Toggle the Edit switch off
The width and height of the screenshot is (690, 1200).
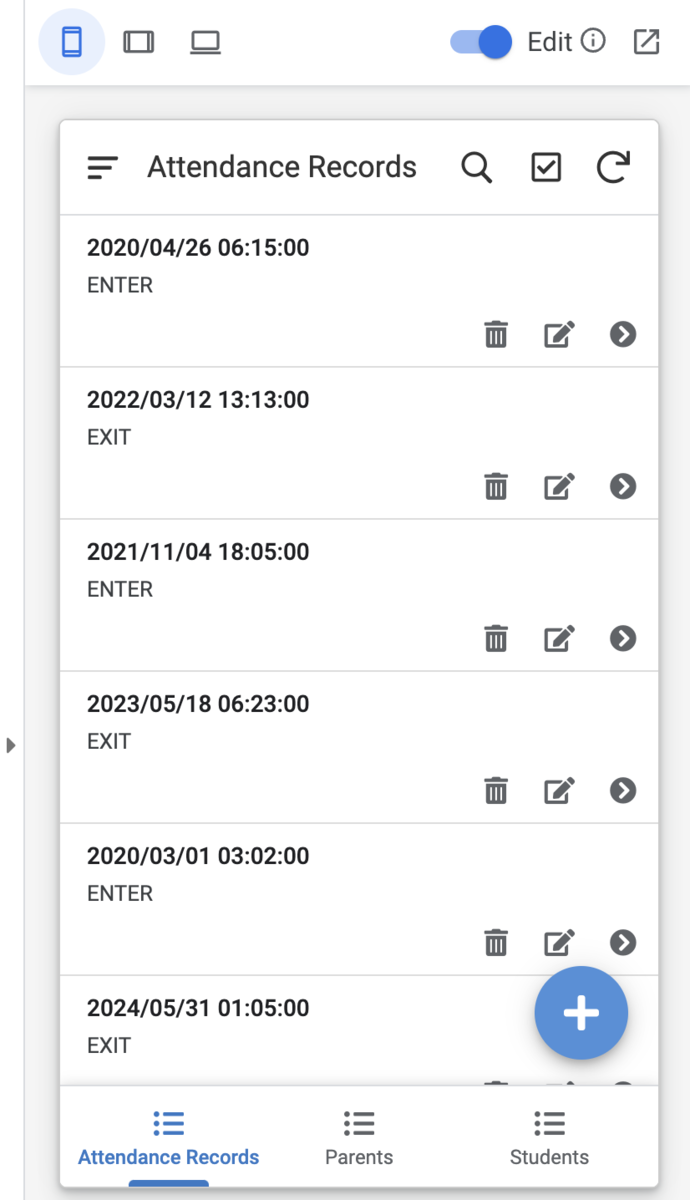pos(481,42)
